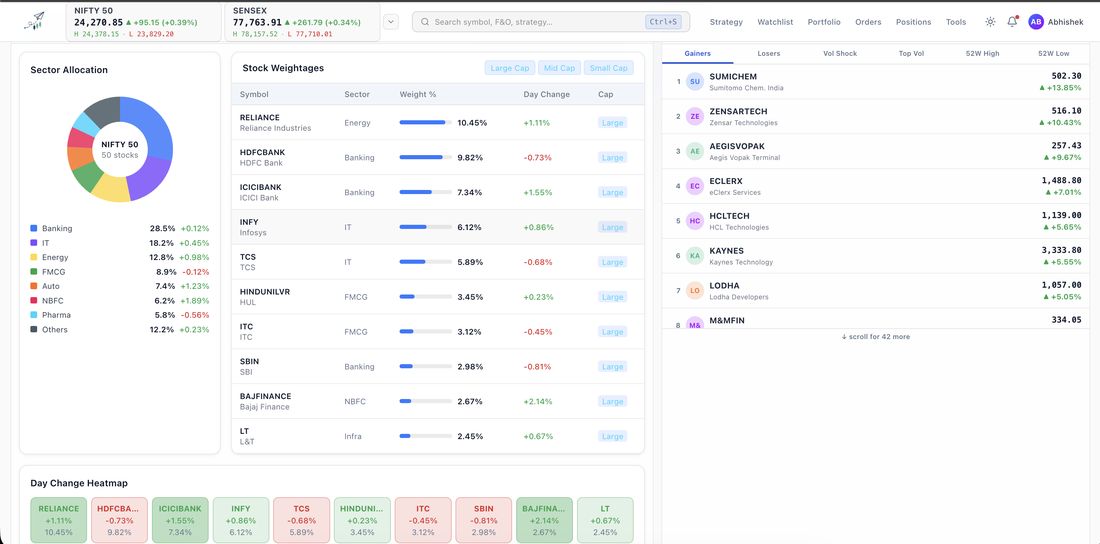1100x544 pixels.
Task: Toggle the Large Cap filter
Action: pyautogui.click(x=510, y=68)
